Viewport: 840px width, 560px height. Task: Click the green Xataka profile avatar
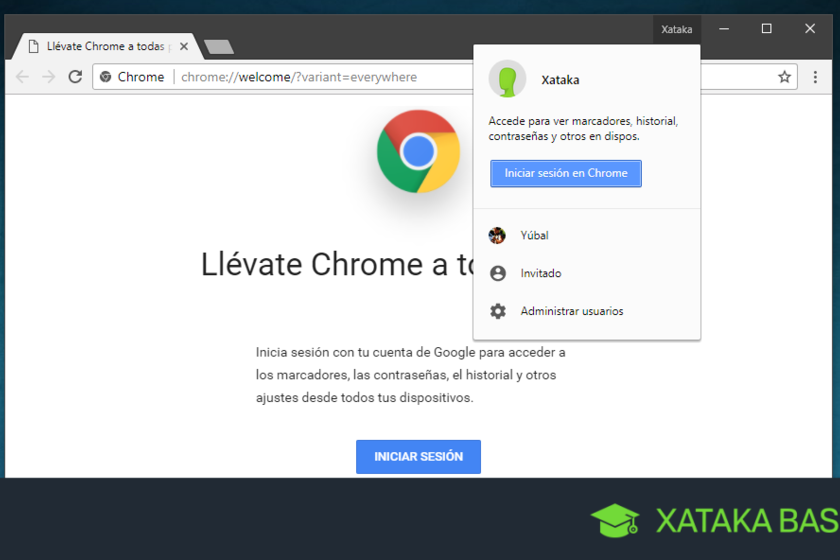(x=507, y=79)
